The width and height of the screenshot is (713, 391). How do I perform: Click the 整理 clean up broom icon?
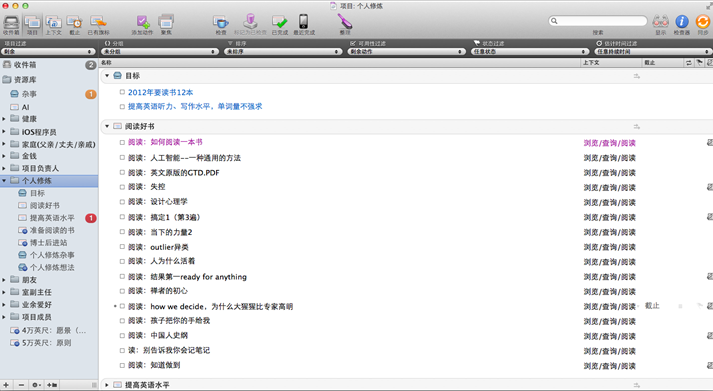(x=345, y=21)
